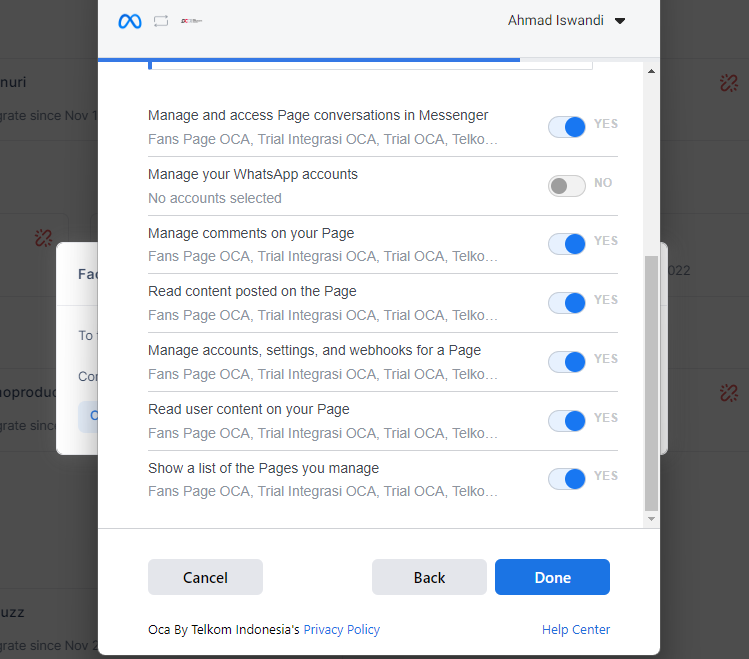The height and width of the screenshot is (659, 749).
Task: Disable Manage and access Page conversations in Messenger
Action: coord(567,127)
